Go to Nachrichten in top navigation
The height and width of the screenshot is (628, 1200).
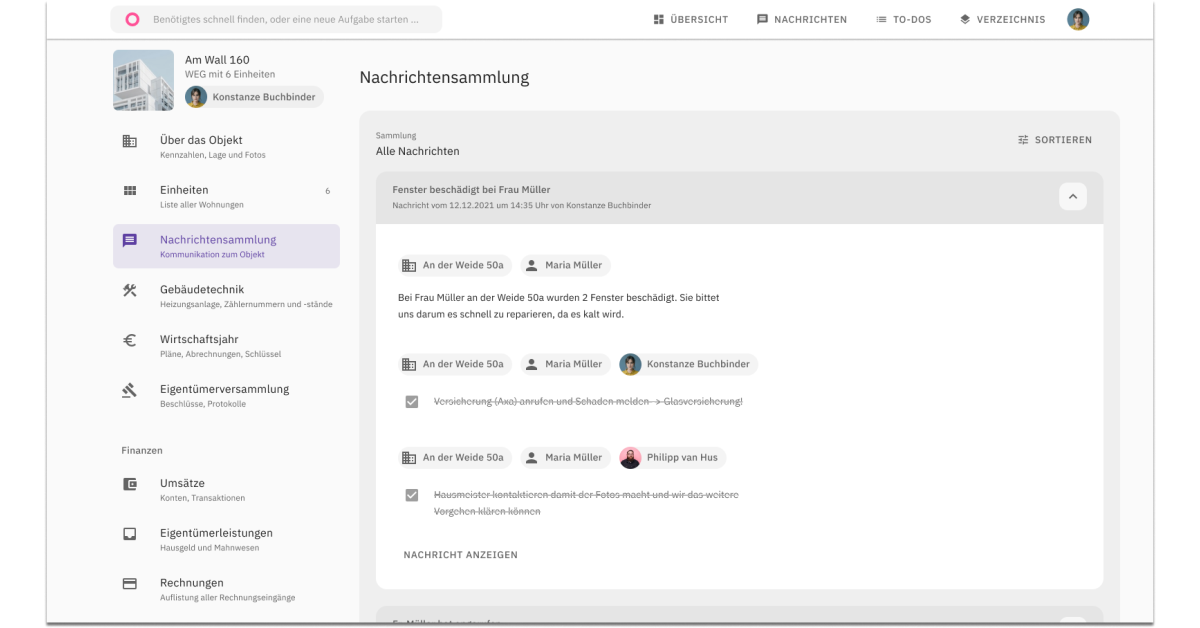click(x=802, y=19)
